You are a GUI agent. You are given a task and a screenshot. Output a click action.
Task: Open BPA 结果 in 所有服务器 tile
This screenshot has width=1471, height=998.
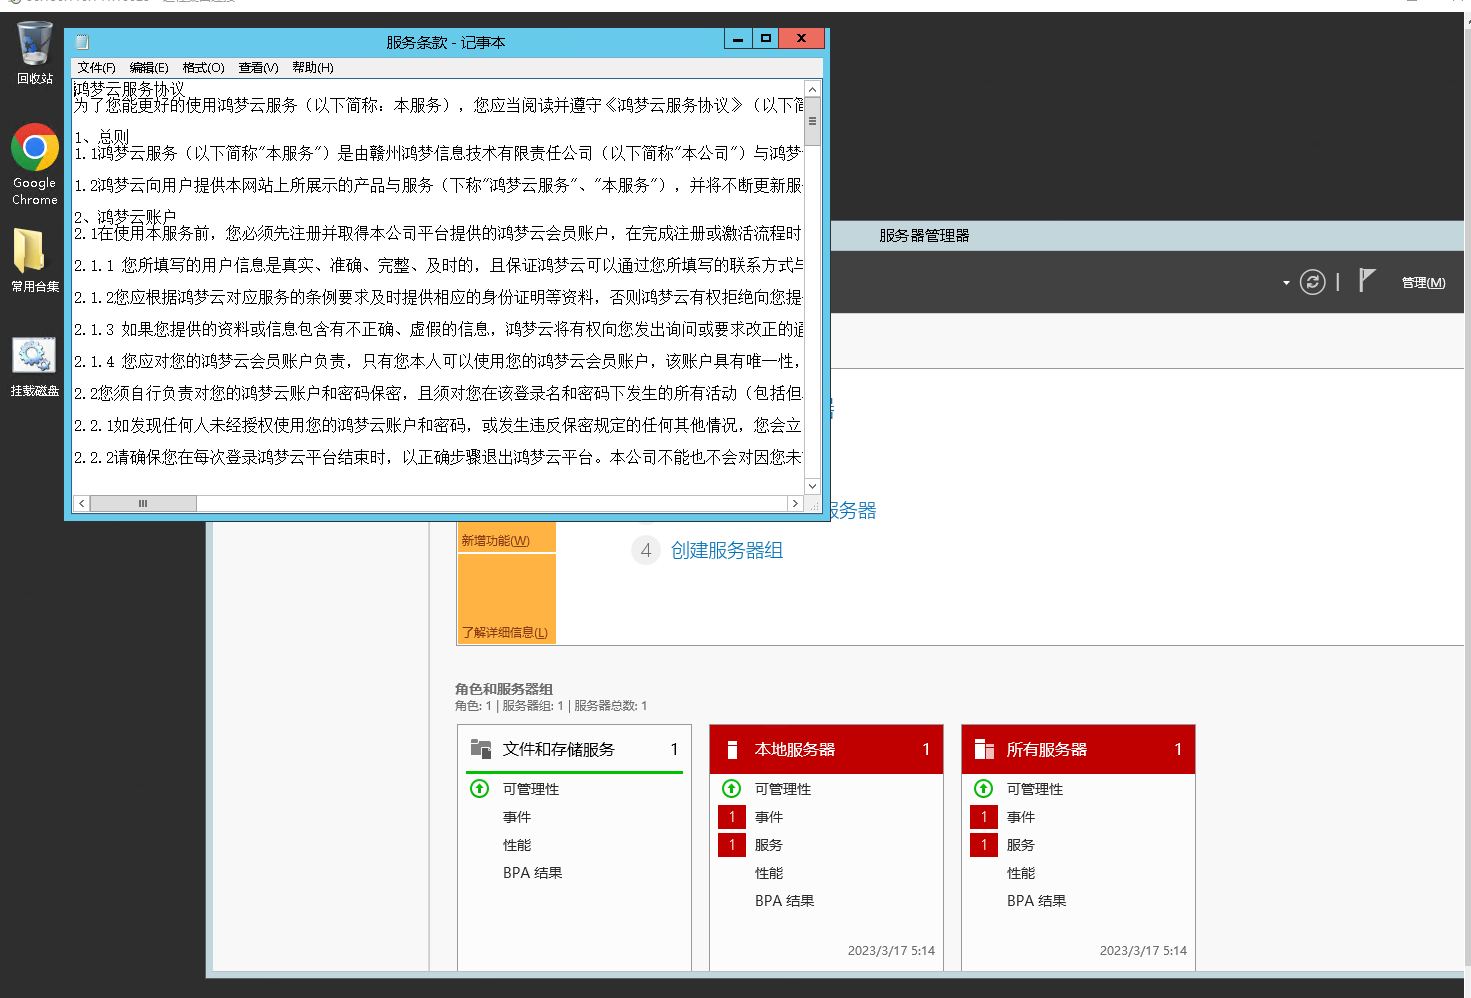pyautogui.click(x=1036, y=901)
